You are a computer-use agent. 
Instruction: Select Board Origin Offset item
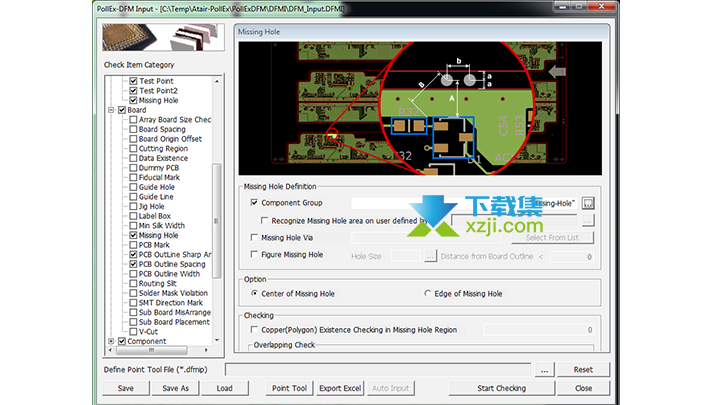tap(170, 139)
